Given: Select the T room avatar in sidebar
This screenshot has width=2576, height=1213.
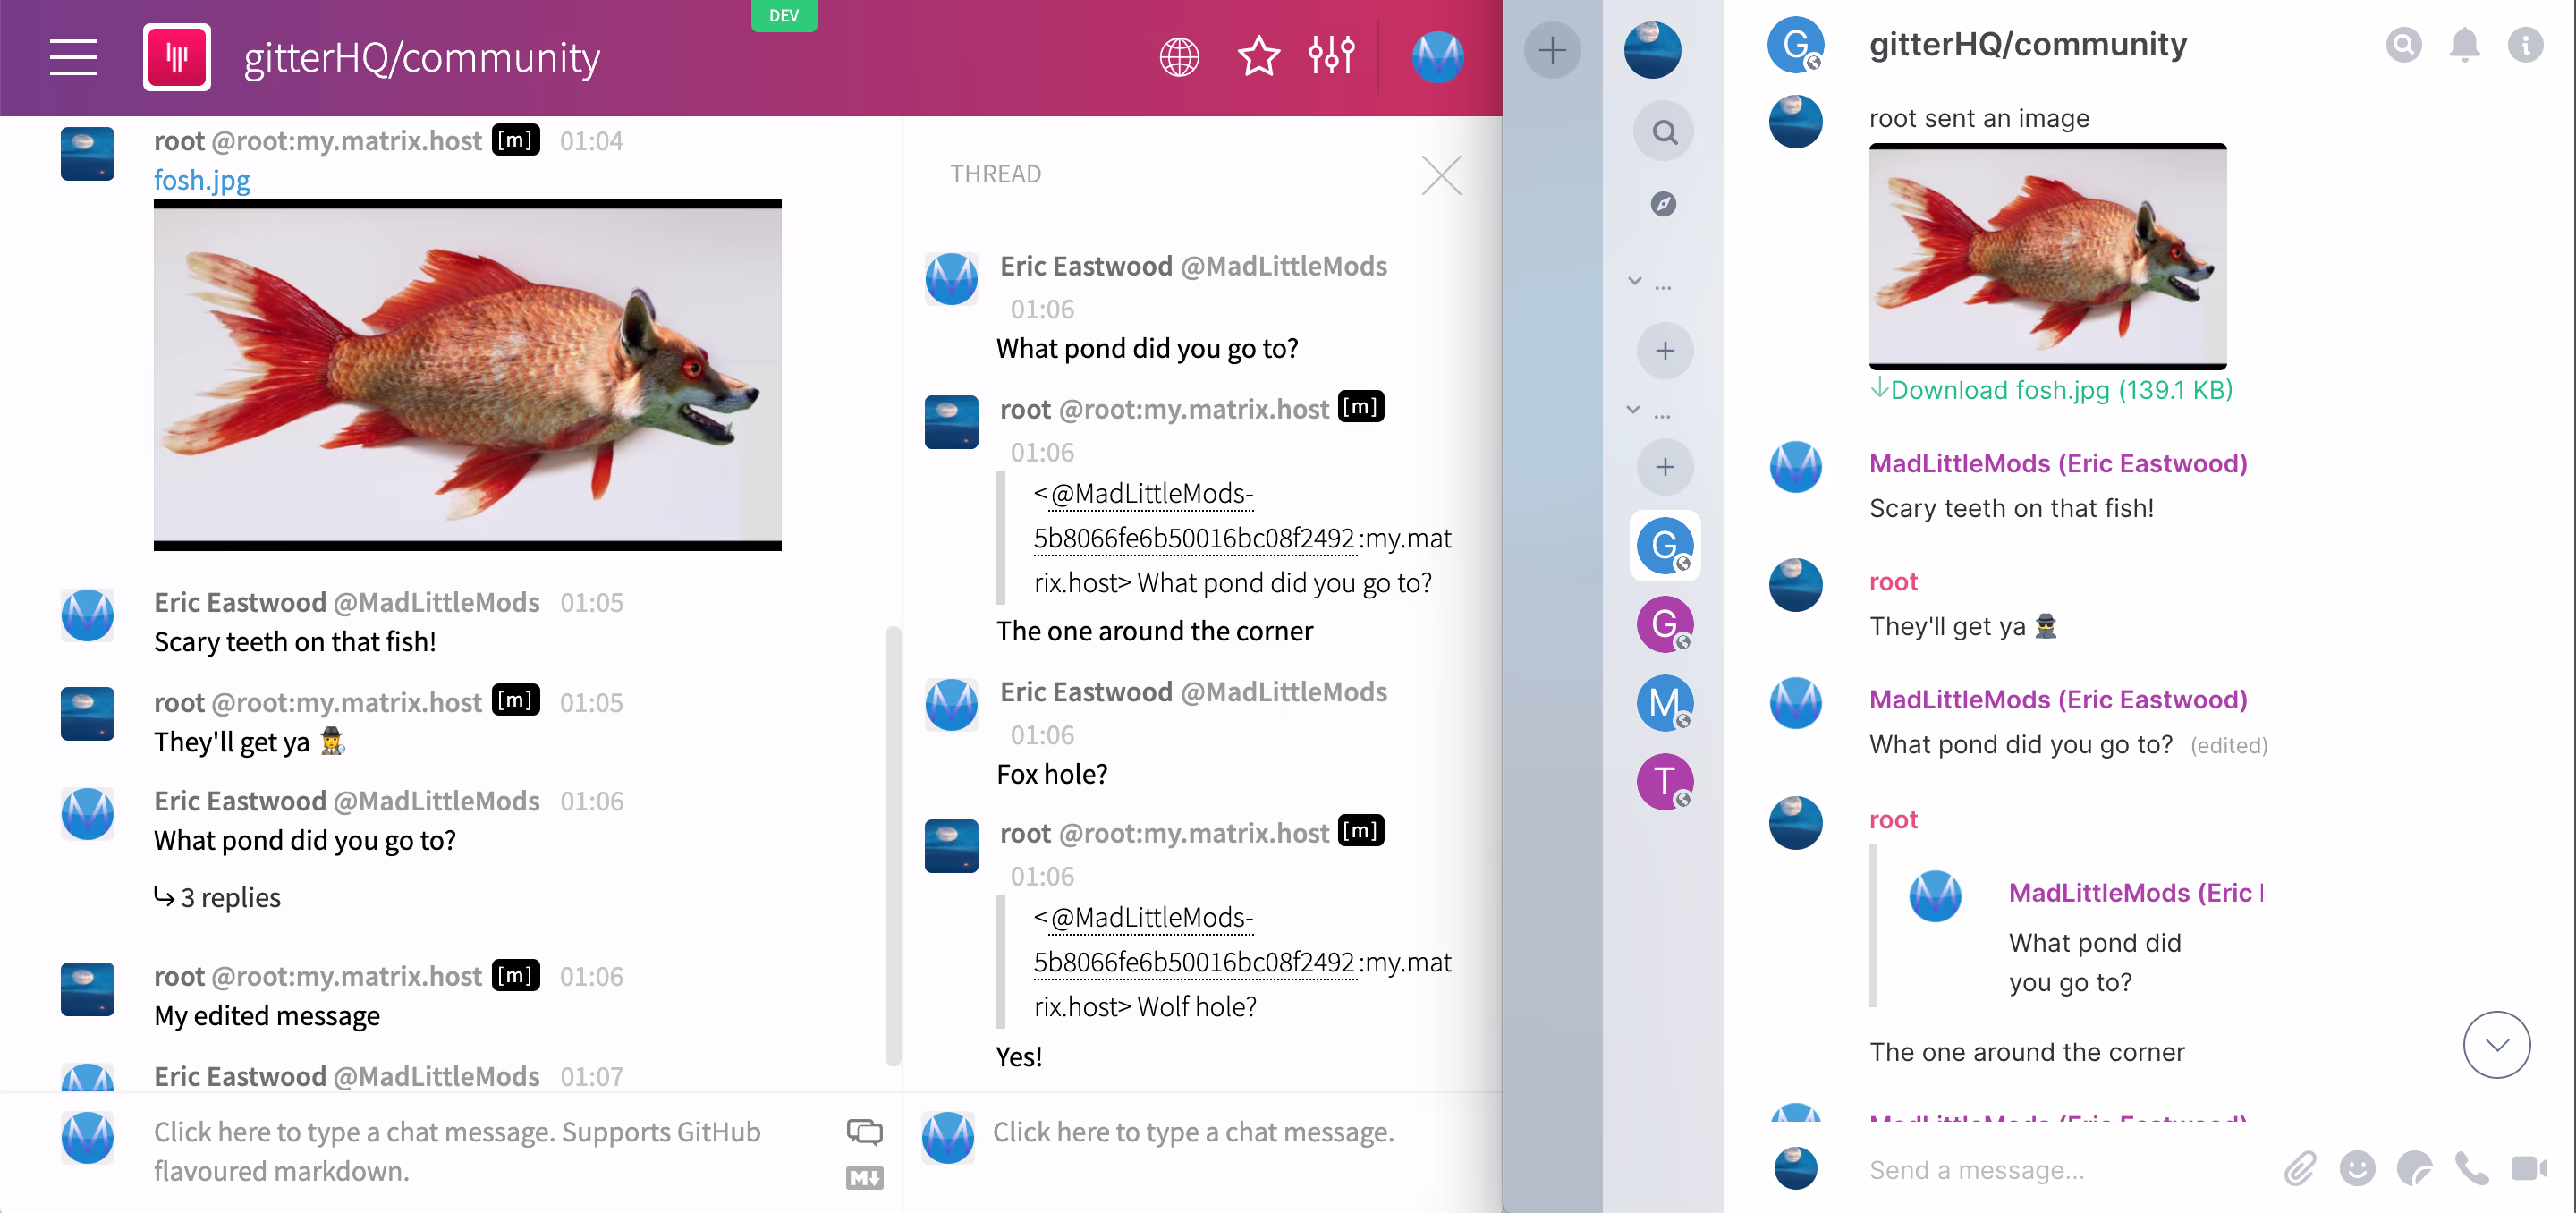Looking at the screenshot, I should (x=1664, y=781).
